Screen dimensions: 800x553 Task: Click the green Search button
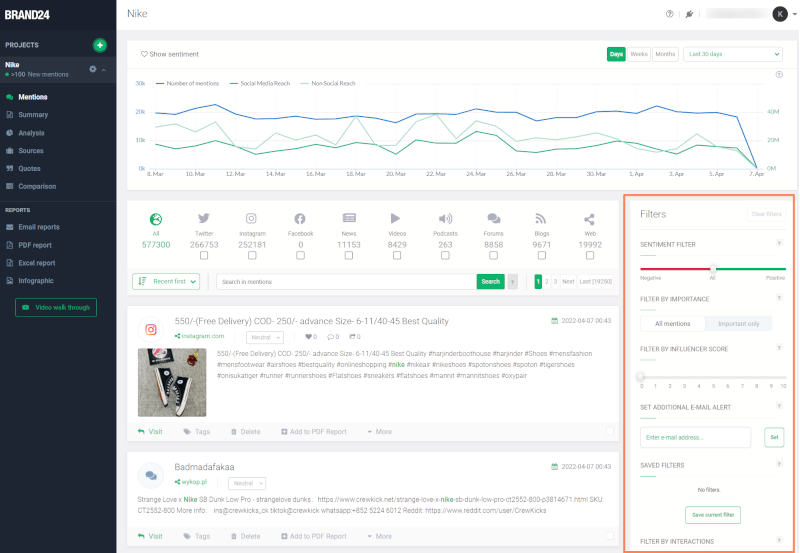(x=490, y=282)
